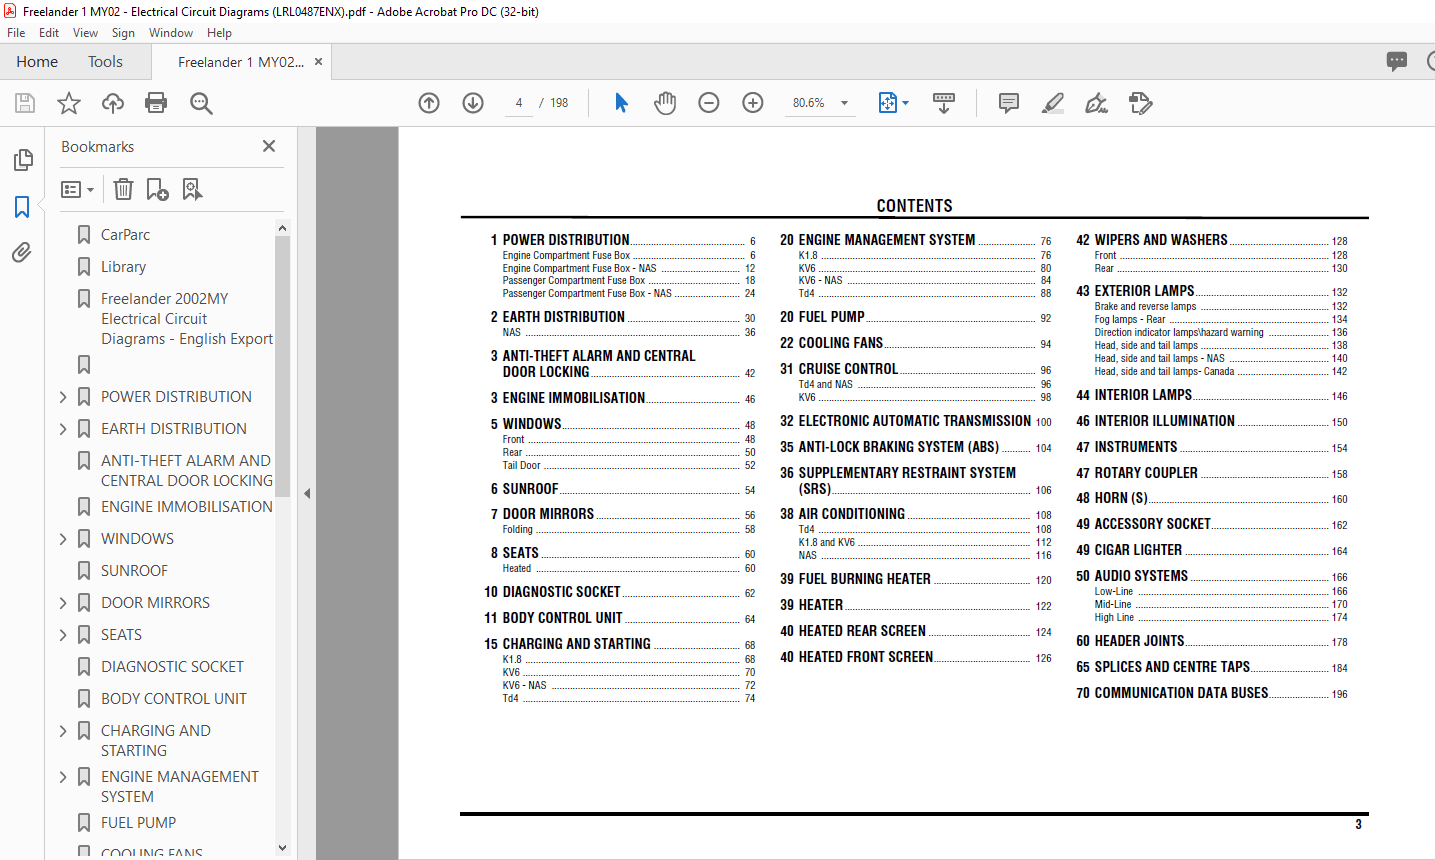
Task: Expand SEATS bookmark
Action: [63, 635]
